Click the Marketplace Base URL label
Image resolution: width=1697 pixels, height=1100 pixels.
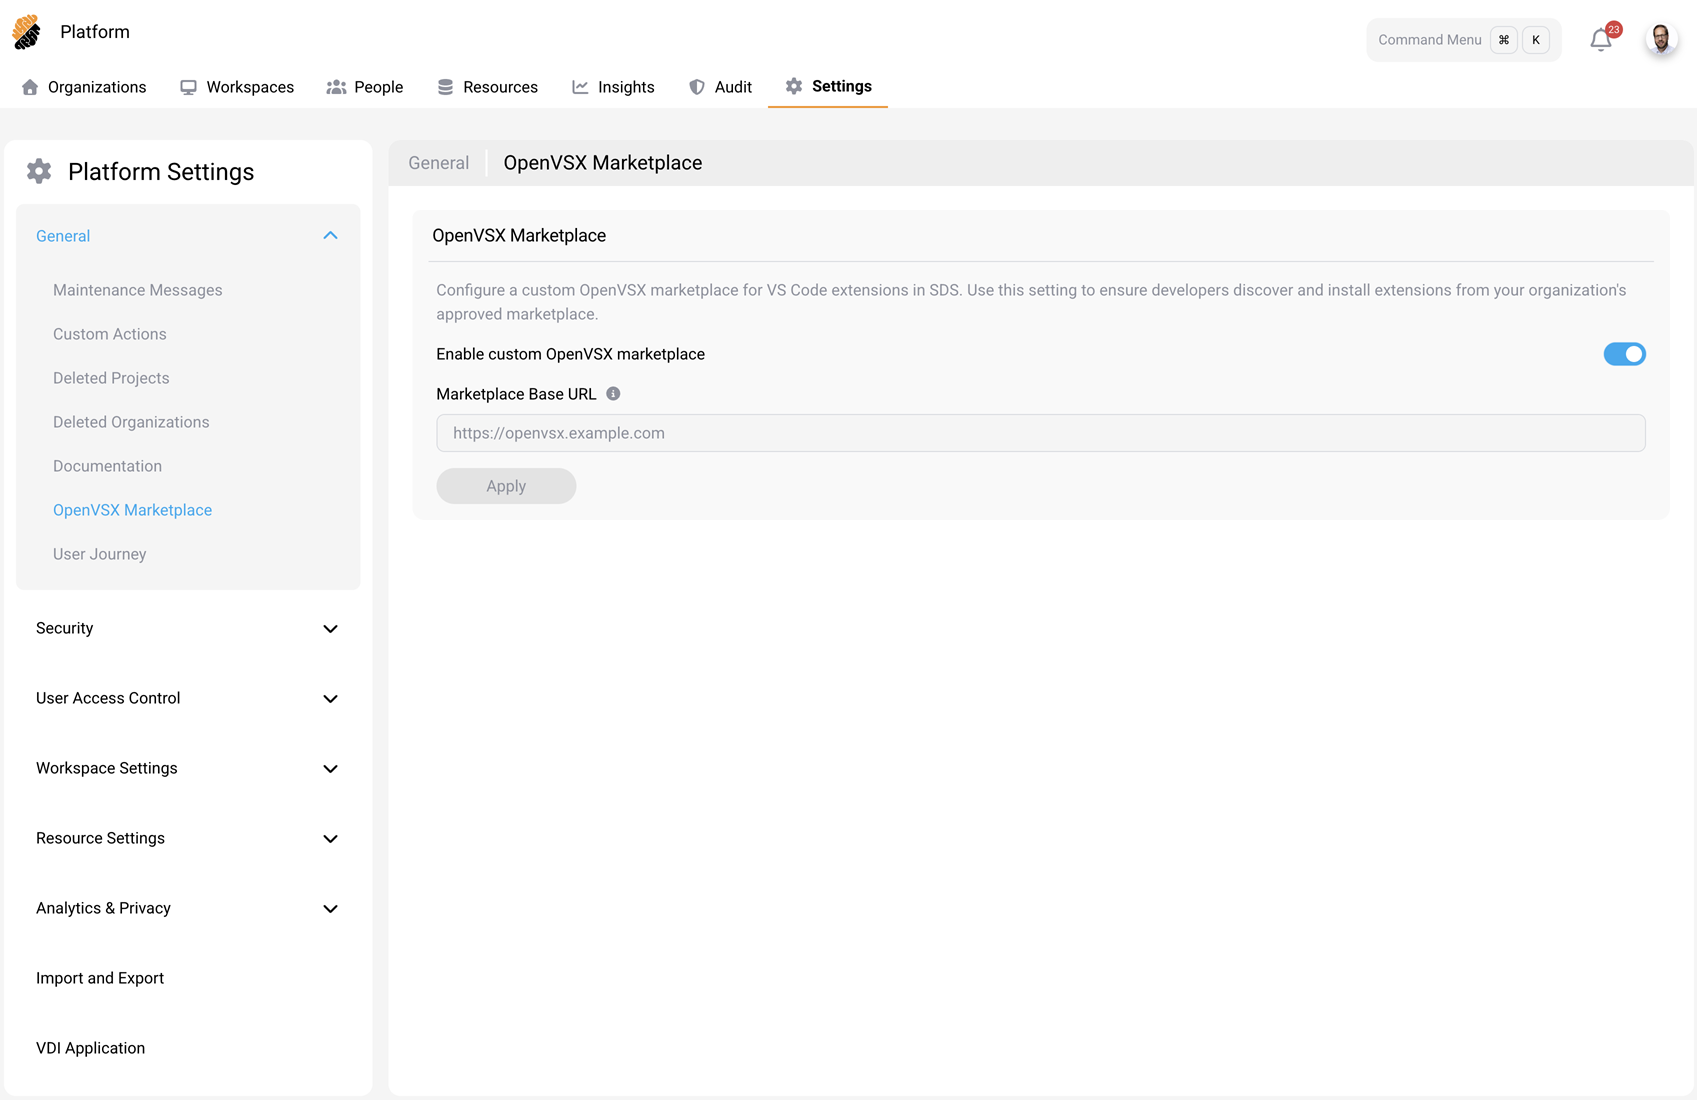[x=516, y=394]
